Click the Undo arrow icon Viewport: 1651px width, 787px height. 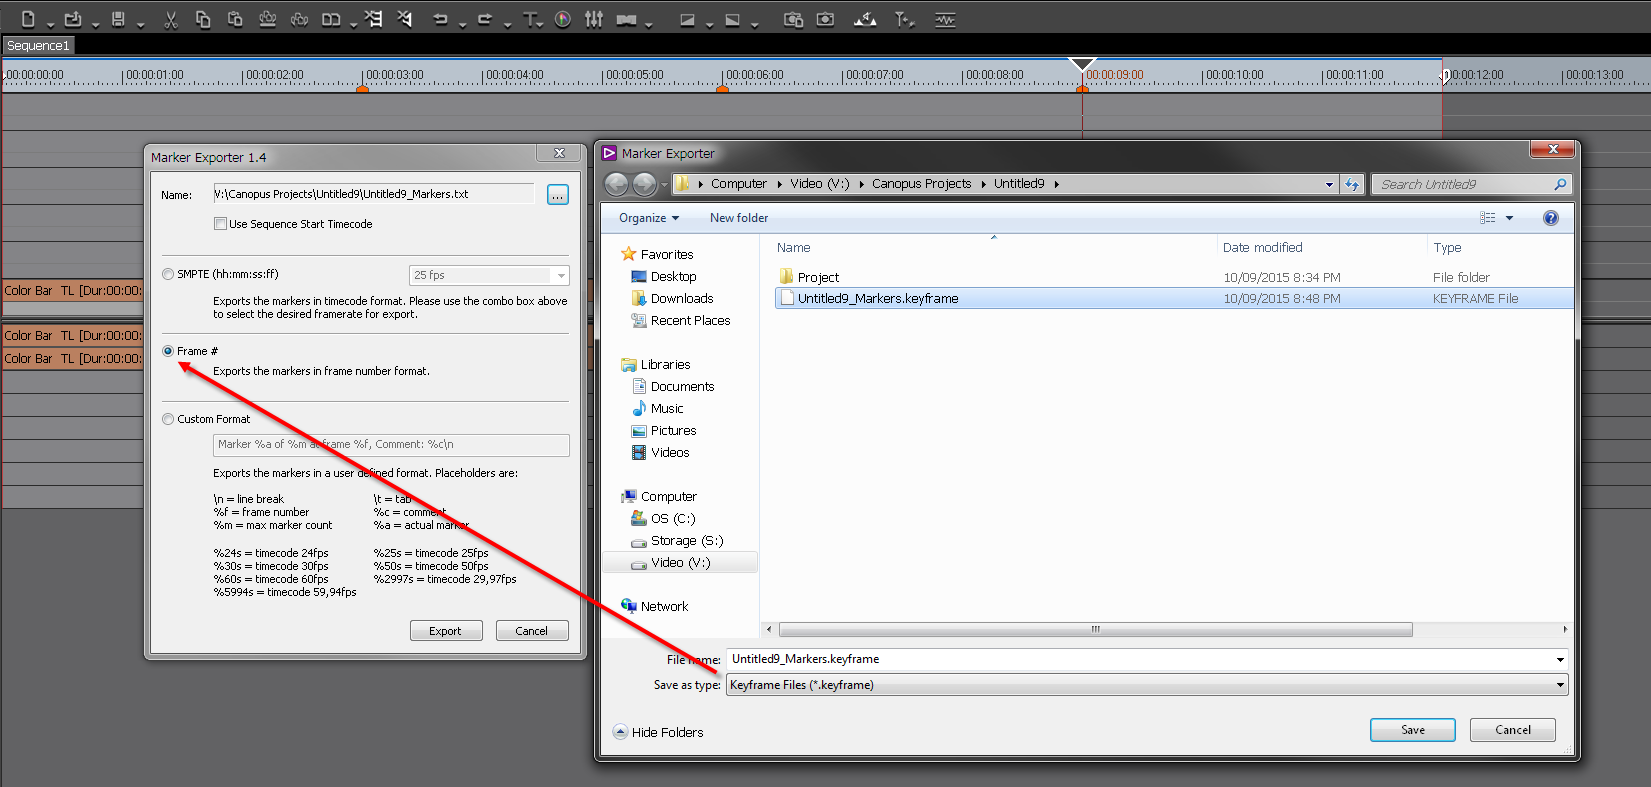point(440,19)
